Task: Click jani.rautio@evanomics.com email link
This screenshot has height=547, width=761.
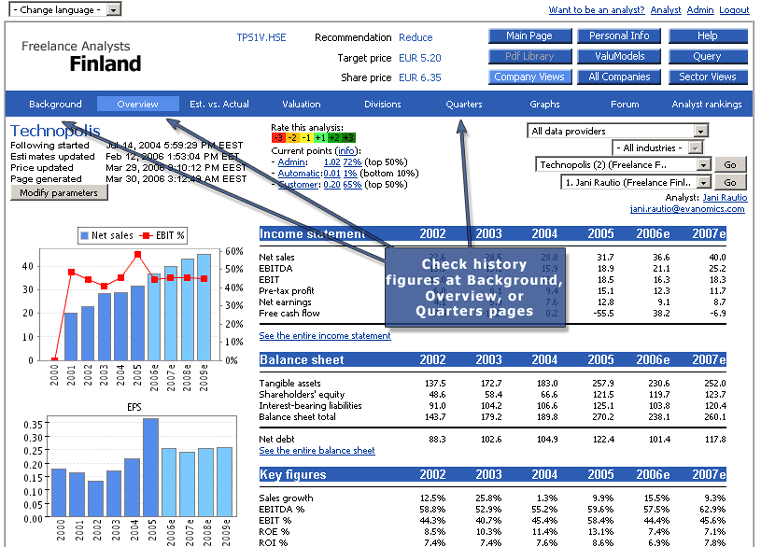Action: click(687, 209)
